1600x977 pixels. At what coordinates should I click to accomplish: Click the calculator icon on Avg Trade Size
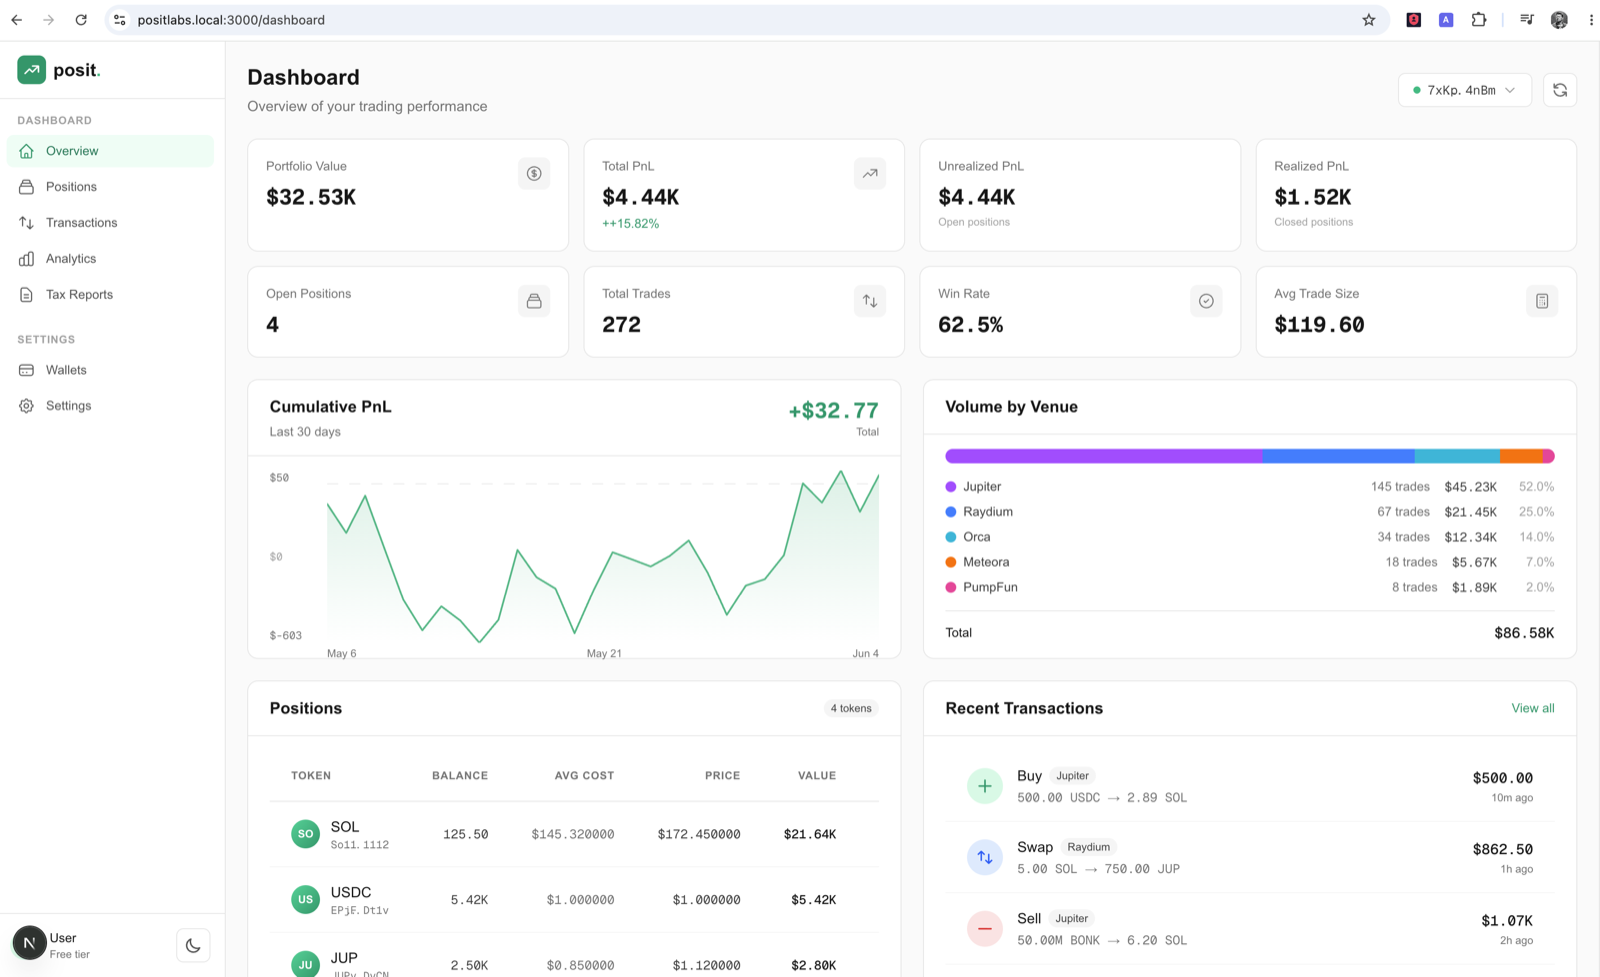[x=1542, y=301]
